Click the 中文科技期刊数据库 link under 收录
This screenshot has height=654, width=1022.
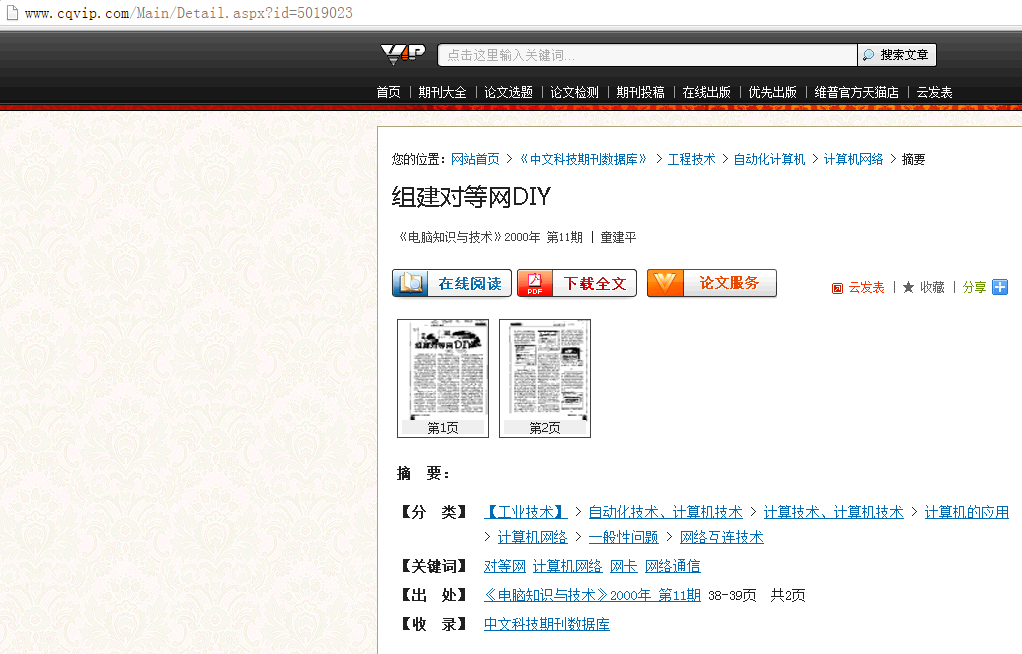coord(546,622)
